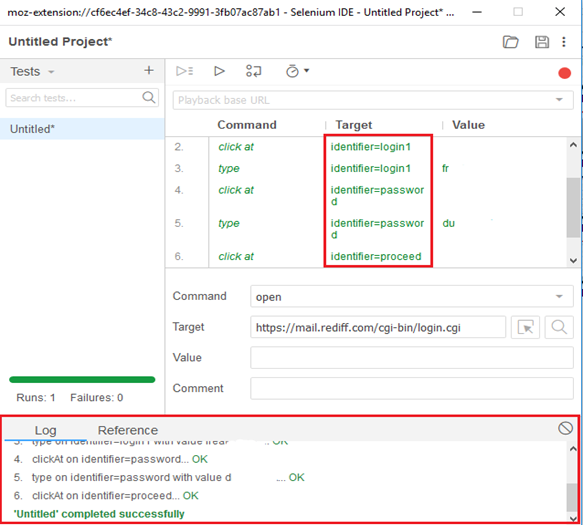Screen dimensions: 583x525
Task: Open the Playback base URL dropdown
Action: 559,100
